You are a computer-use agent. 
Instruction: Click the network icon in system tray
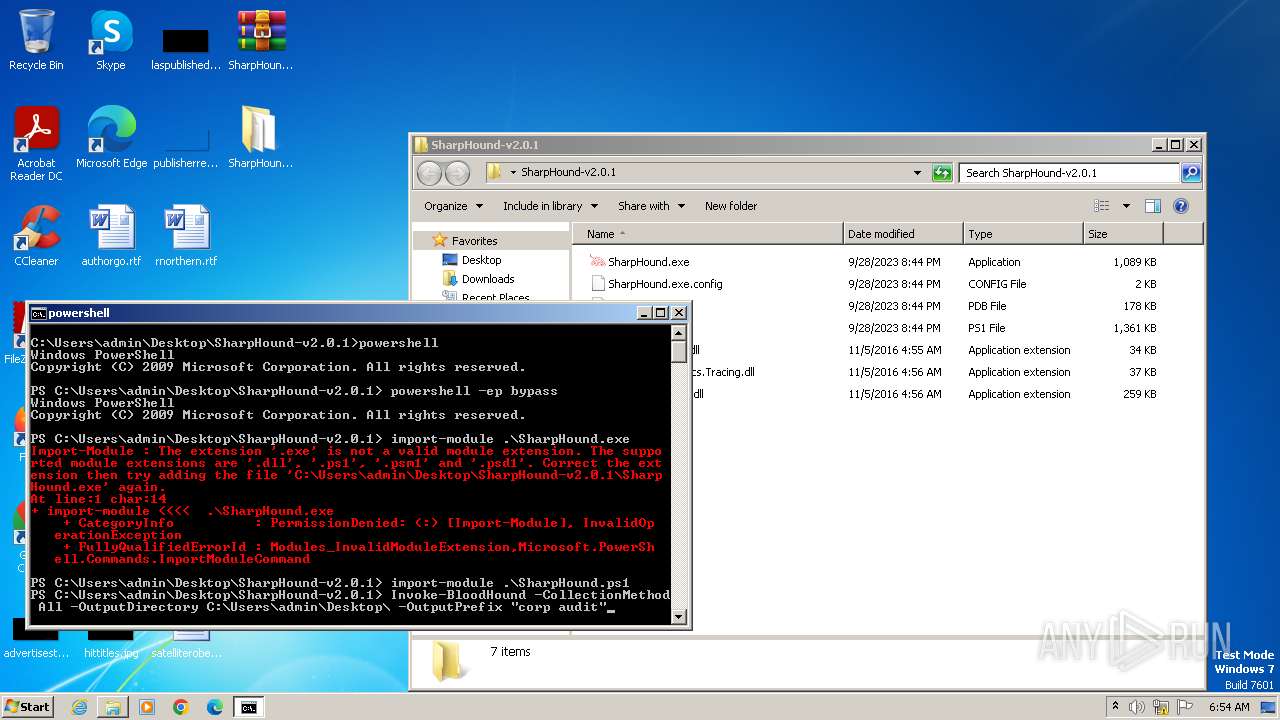1160,707
